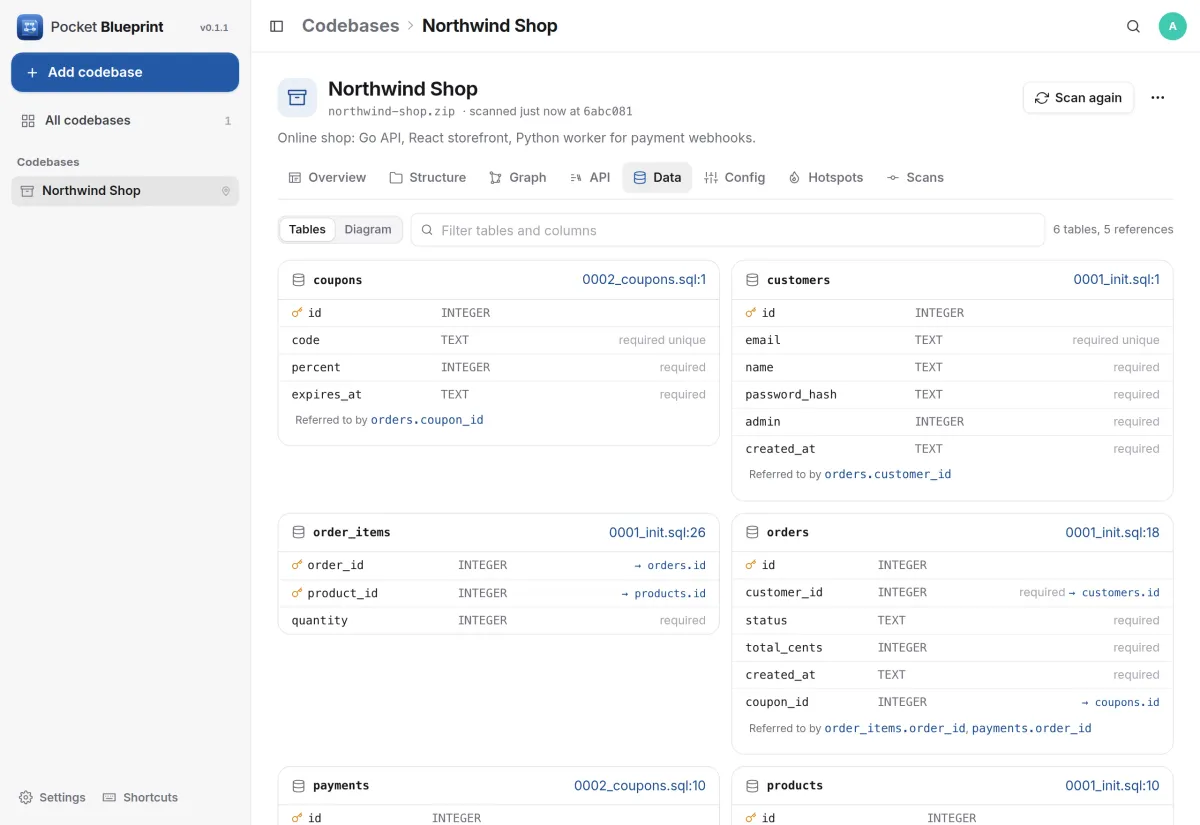The image size is (1200, 825).
Task: Select Northwind Shop in the sidebar
Action: pos(125,191)
